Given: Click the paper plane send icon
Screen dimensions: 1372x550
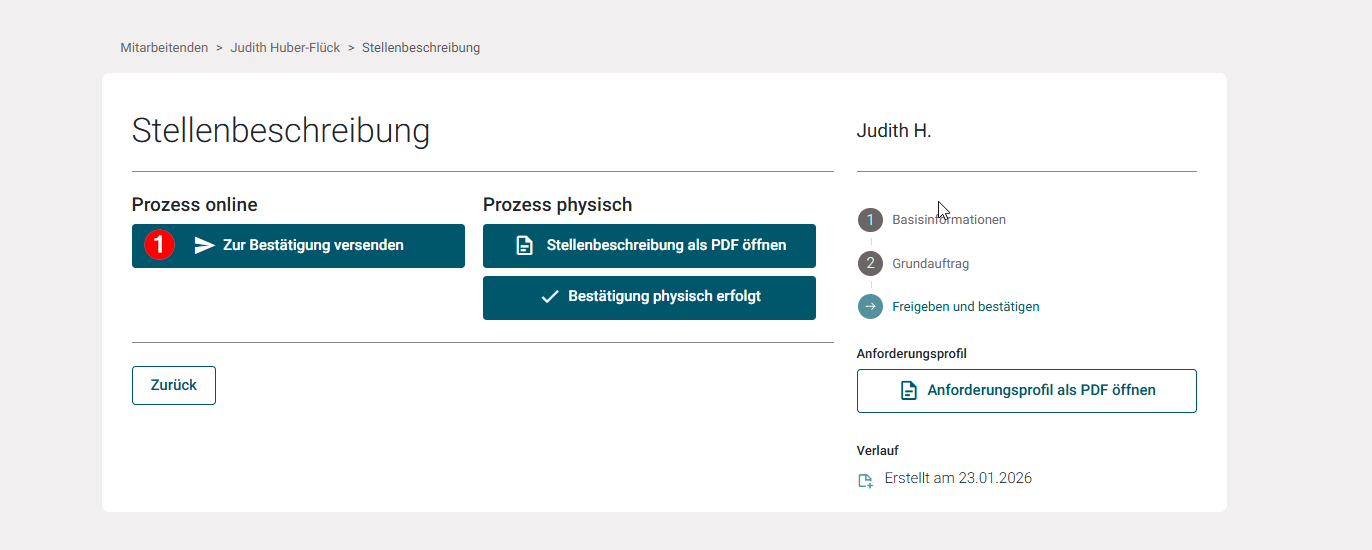Looking at the screenshot, I should tap(205, 246).
